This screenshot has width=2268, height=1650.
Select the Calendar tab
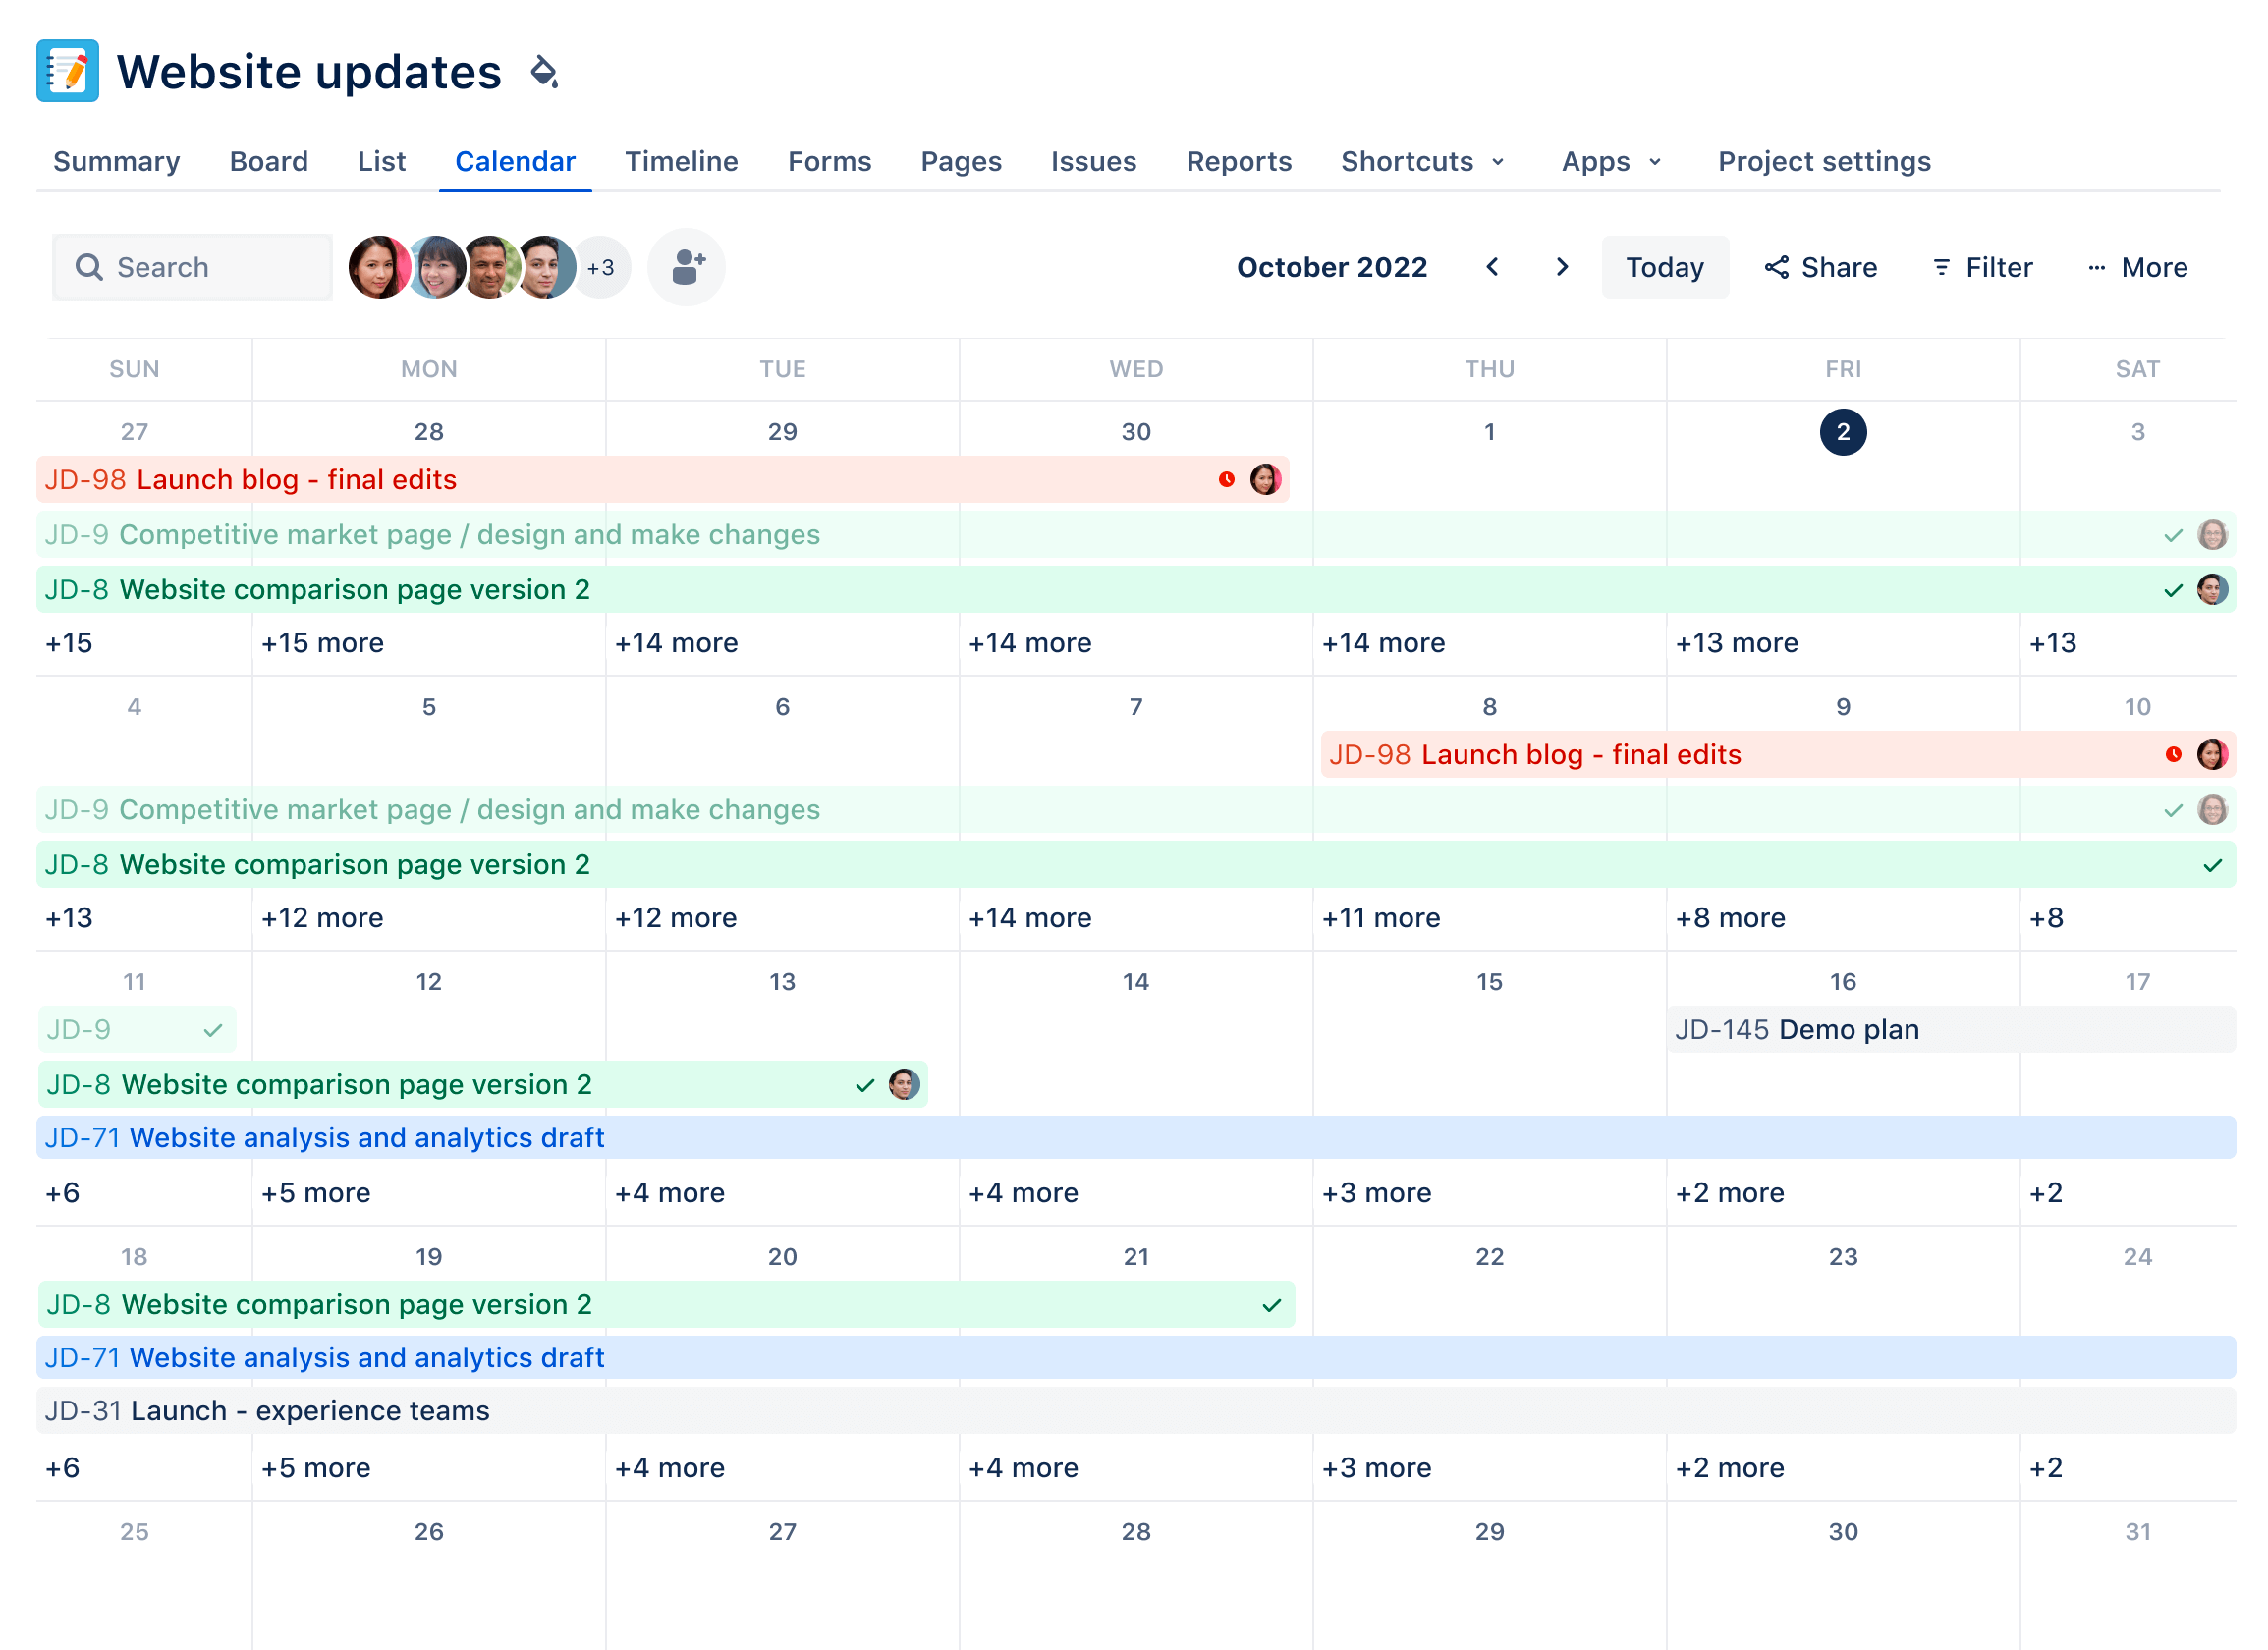516,160
